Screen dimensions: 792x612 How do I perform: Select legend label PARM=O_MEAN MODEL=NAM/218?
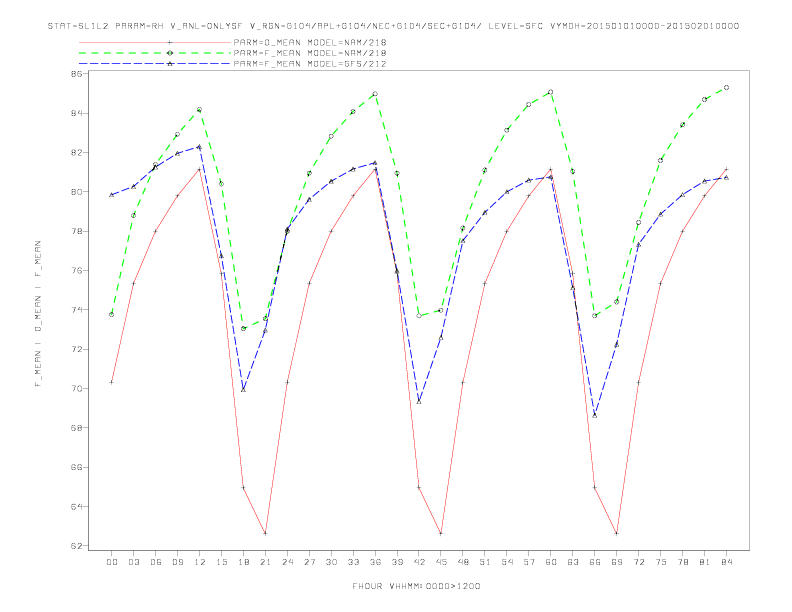pyautogui.click(x=310, y=42)
